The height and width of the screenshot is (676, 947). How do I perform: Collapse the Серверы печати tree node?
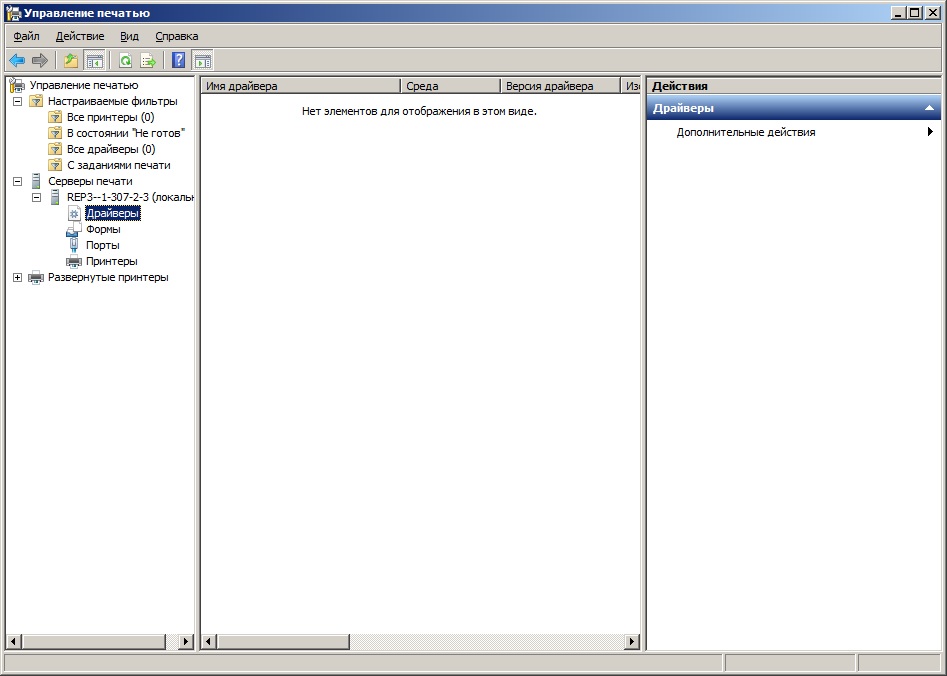click(x=18, y=181)
